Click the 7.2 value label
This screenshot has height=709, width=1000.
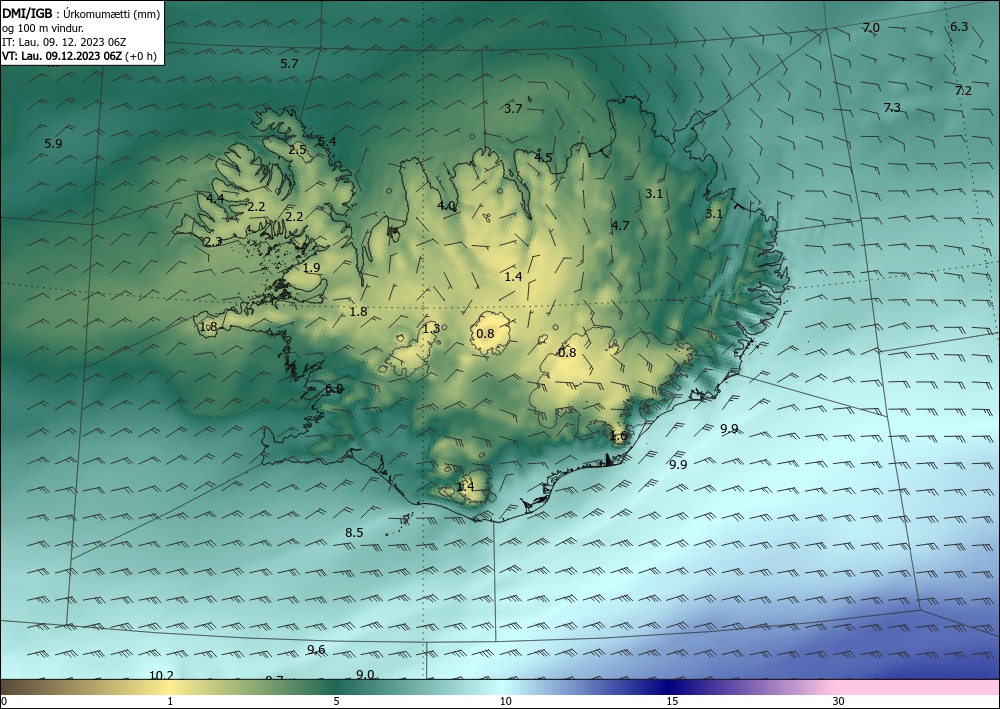[x=963, y=91]
